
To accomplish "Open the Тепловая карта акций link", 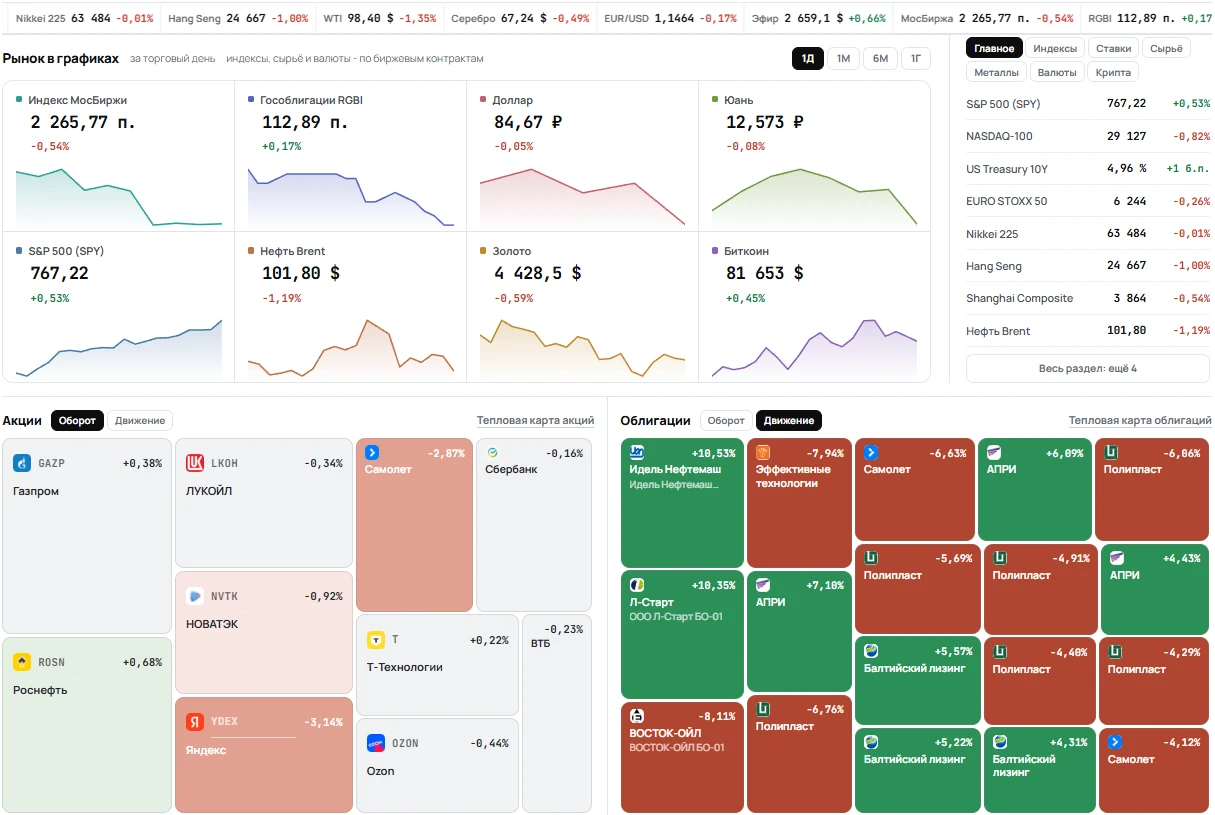I will pyautogui.click(x=535, y=421).
